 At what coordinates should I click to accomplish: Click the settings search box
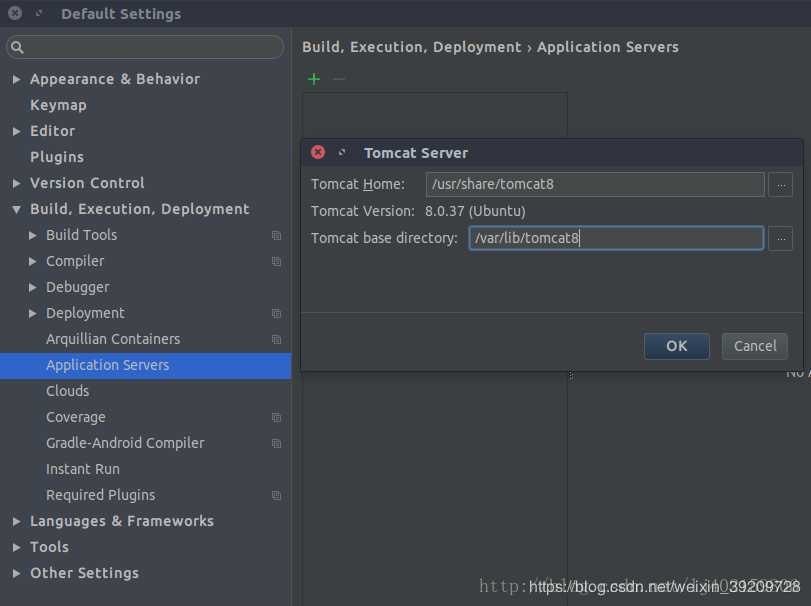pyautogui.click(x=145, y=48)
